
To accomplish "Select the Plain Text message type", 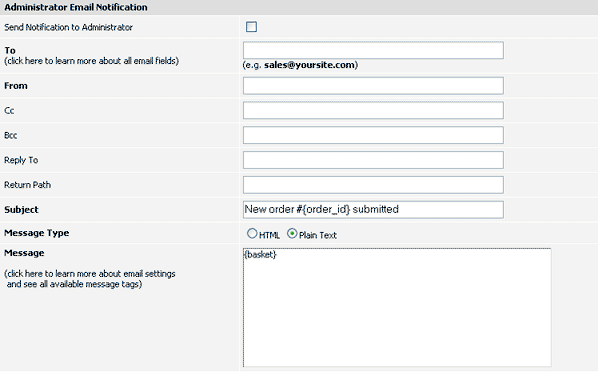I will click(292, 233).
